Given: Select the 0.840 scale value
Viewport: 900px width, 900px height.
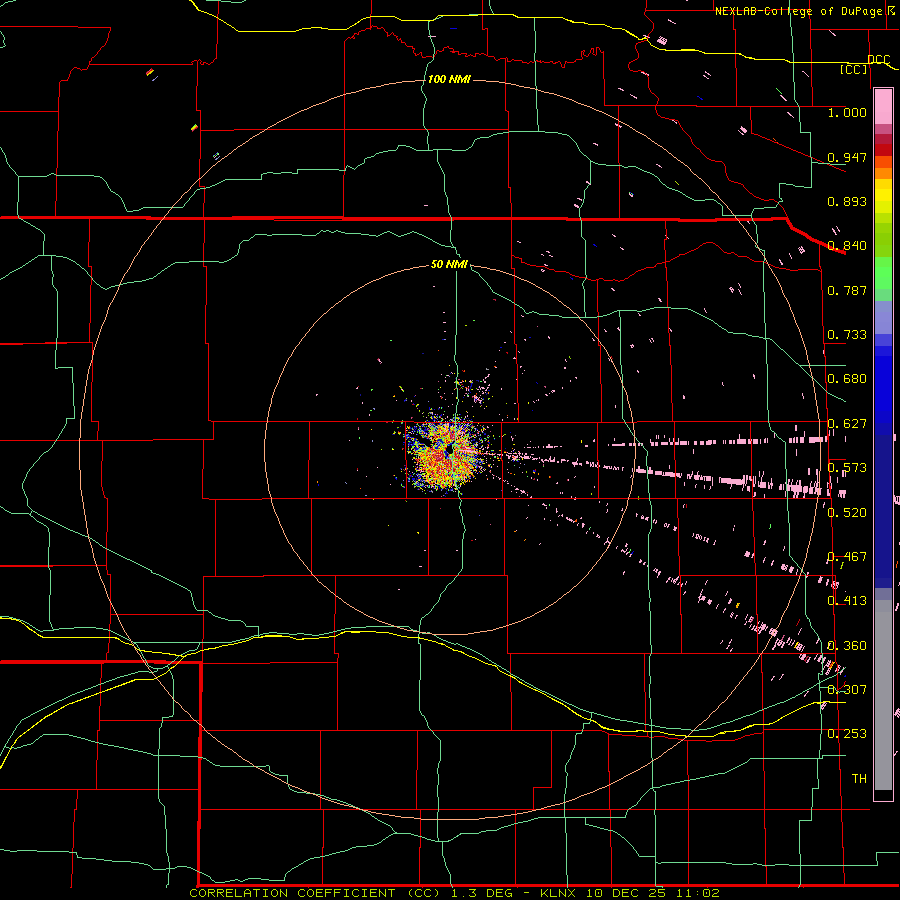Looking at the screenshot, I should (847, 246).
